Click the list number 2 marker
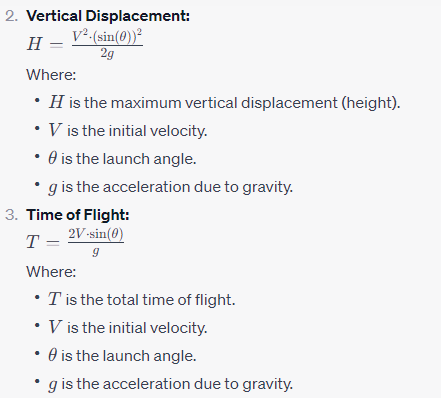Image resolution: width=441 pixels, height=398 pixels. pos(12,16)
